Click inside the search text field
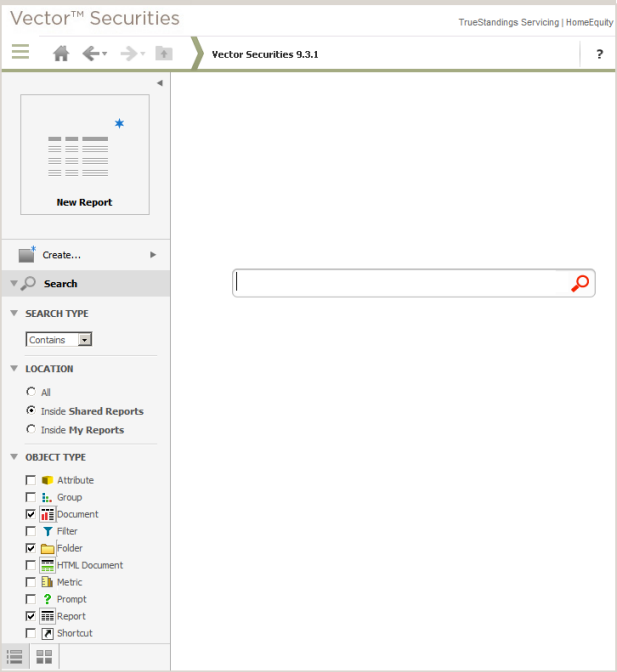Viewport: 617px width, 672px height. tap(401, 283)
